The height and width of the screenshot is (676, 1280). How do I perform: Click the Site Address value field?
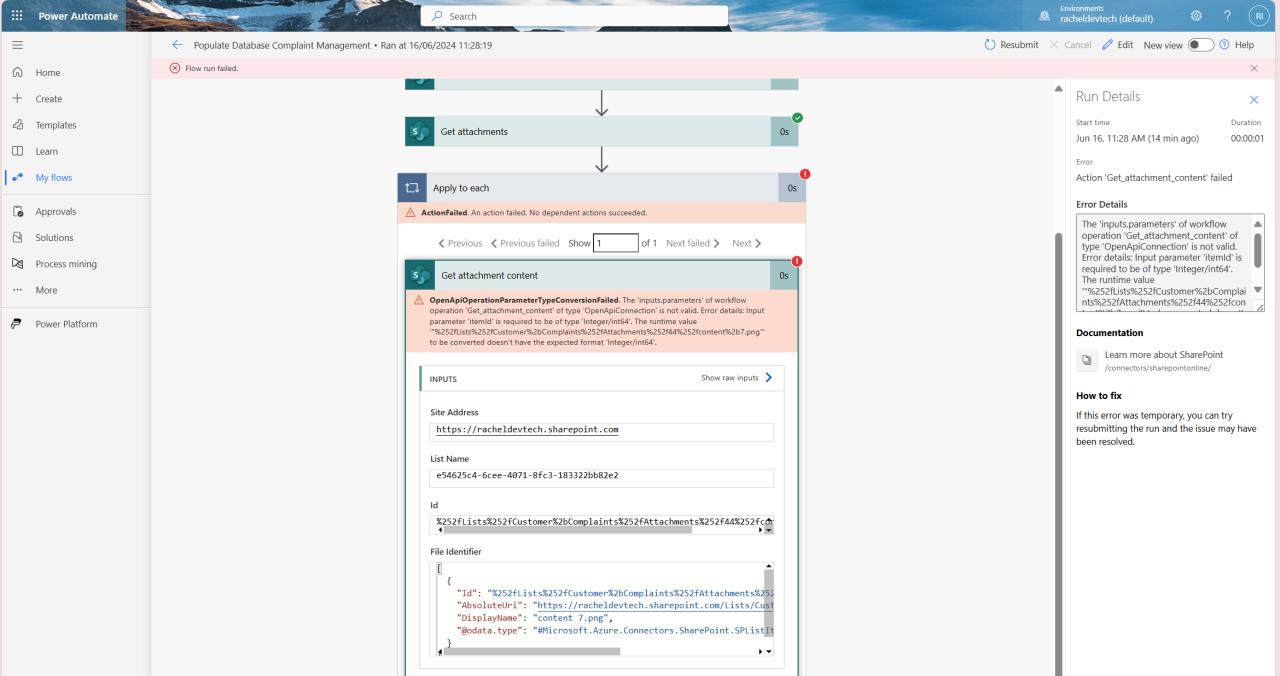(x=602, y=431)
